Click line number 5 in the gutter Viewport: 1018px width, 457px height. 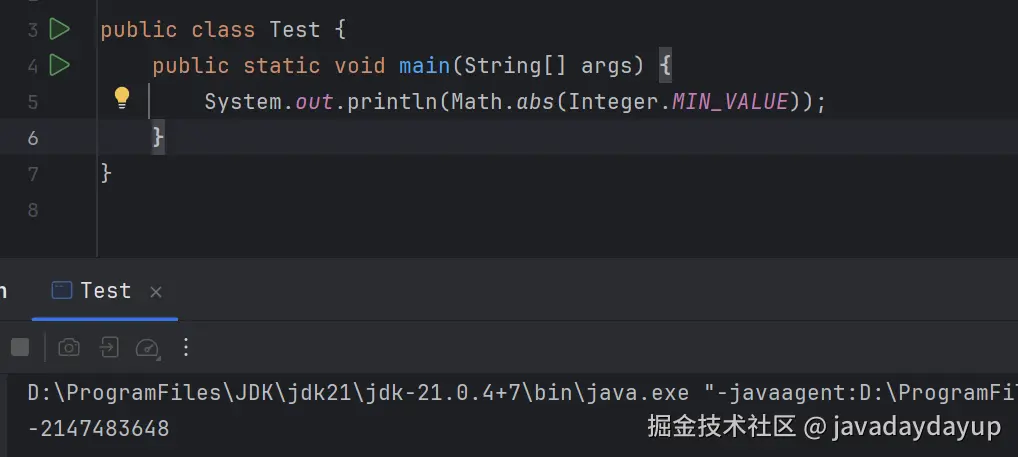(32, 103)
